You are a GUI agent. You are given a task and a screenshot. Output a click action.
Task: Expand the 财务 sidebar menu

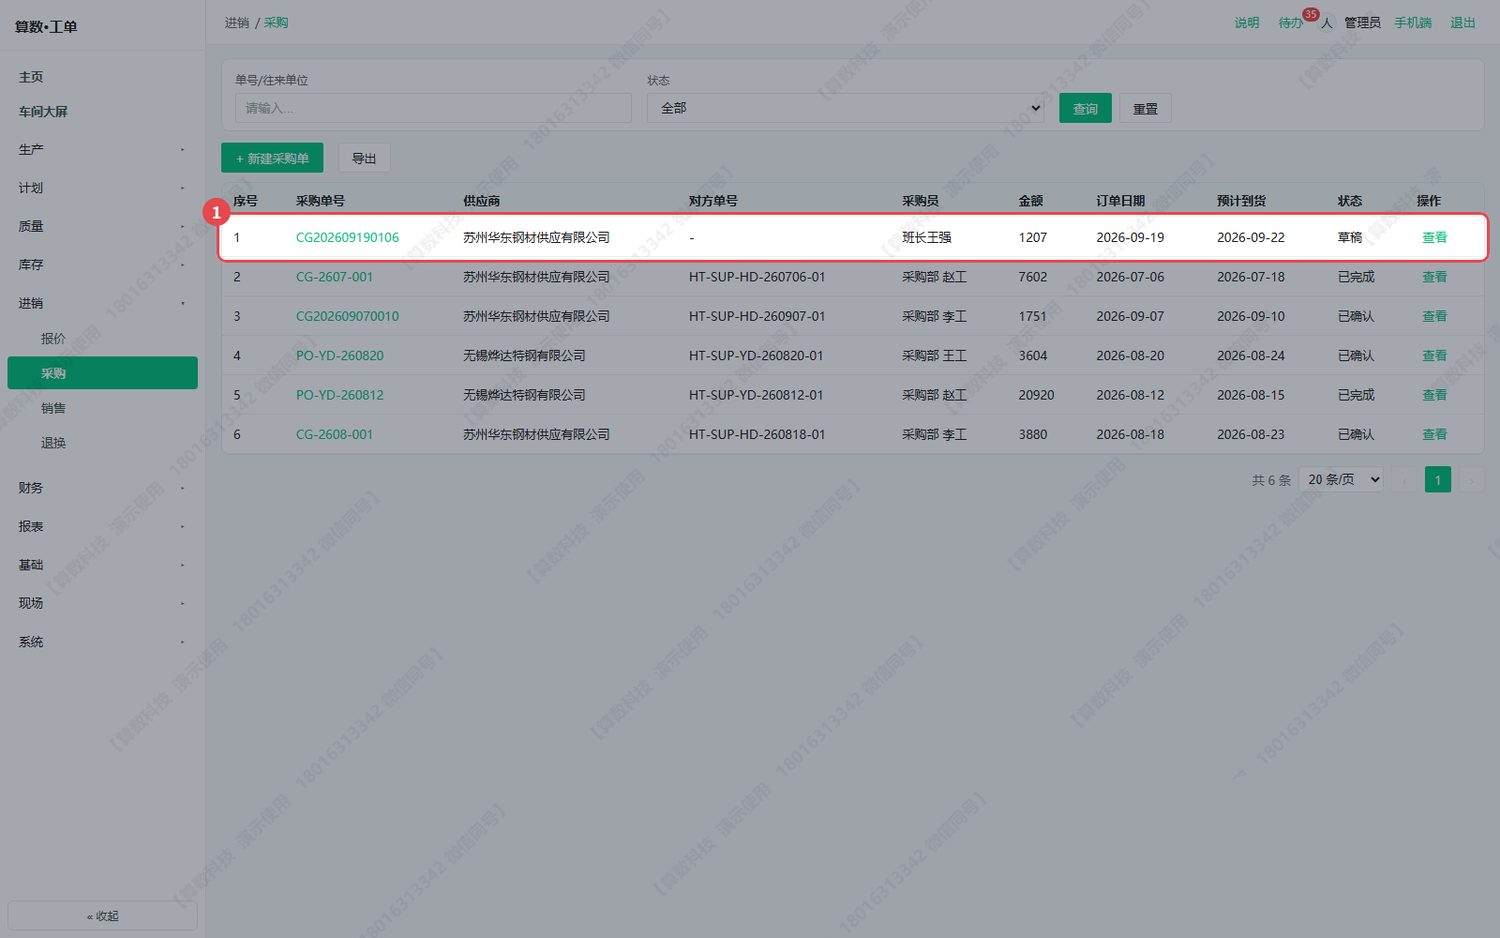click(102, 488)
